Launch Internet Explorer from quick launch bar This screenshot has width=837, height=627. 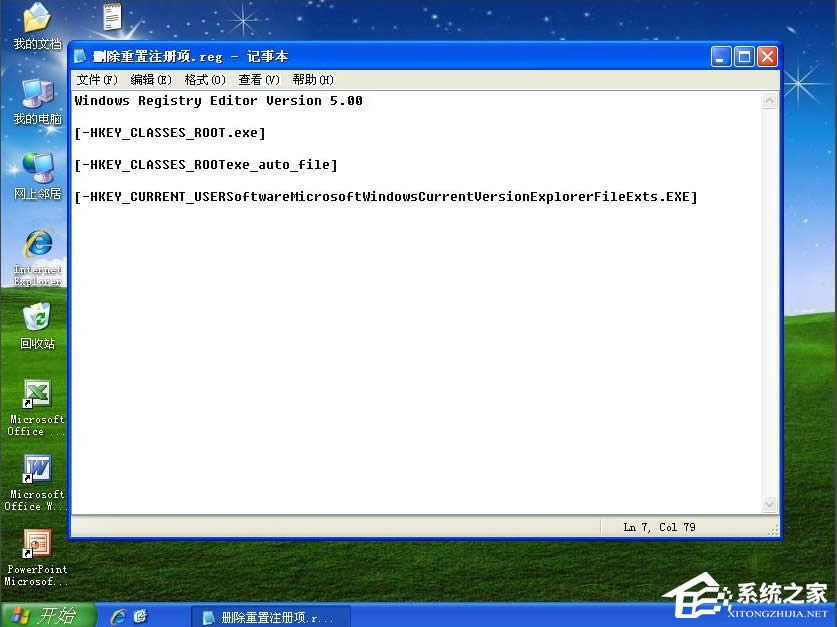tap(119, 616)
